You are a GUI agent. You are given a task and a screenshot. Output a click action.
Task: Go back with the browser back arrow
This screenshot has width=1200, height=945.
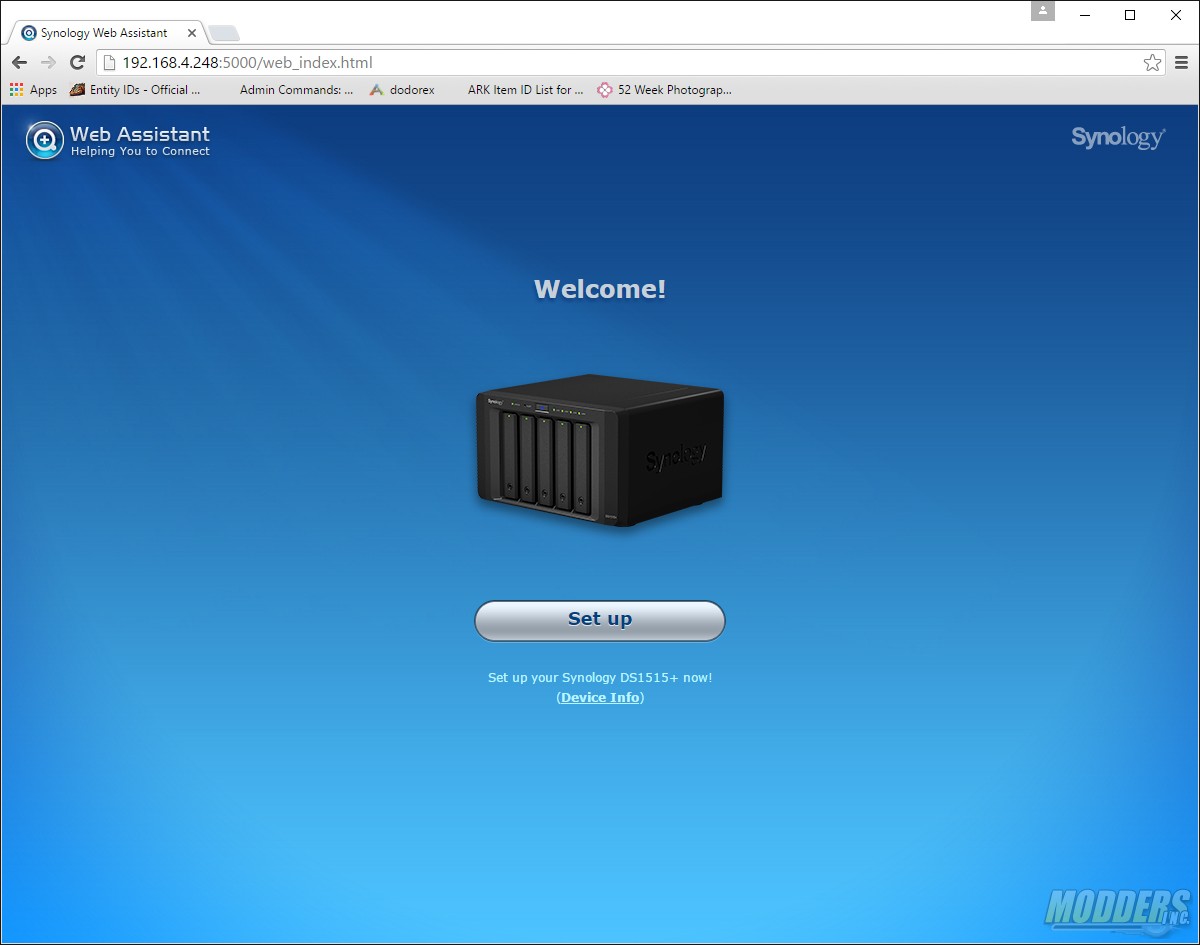tap(19, 62)
